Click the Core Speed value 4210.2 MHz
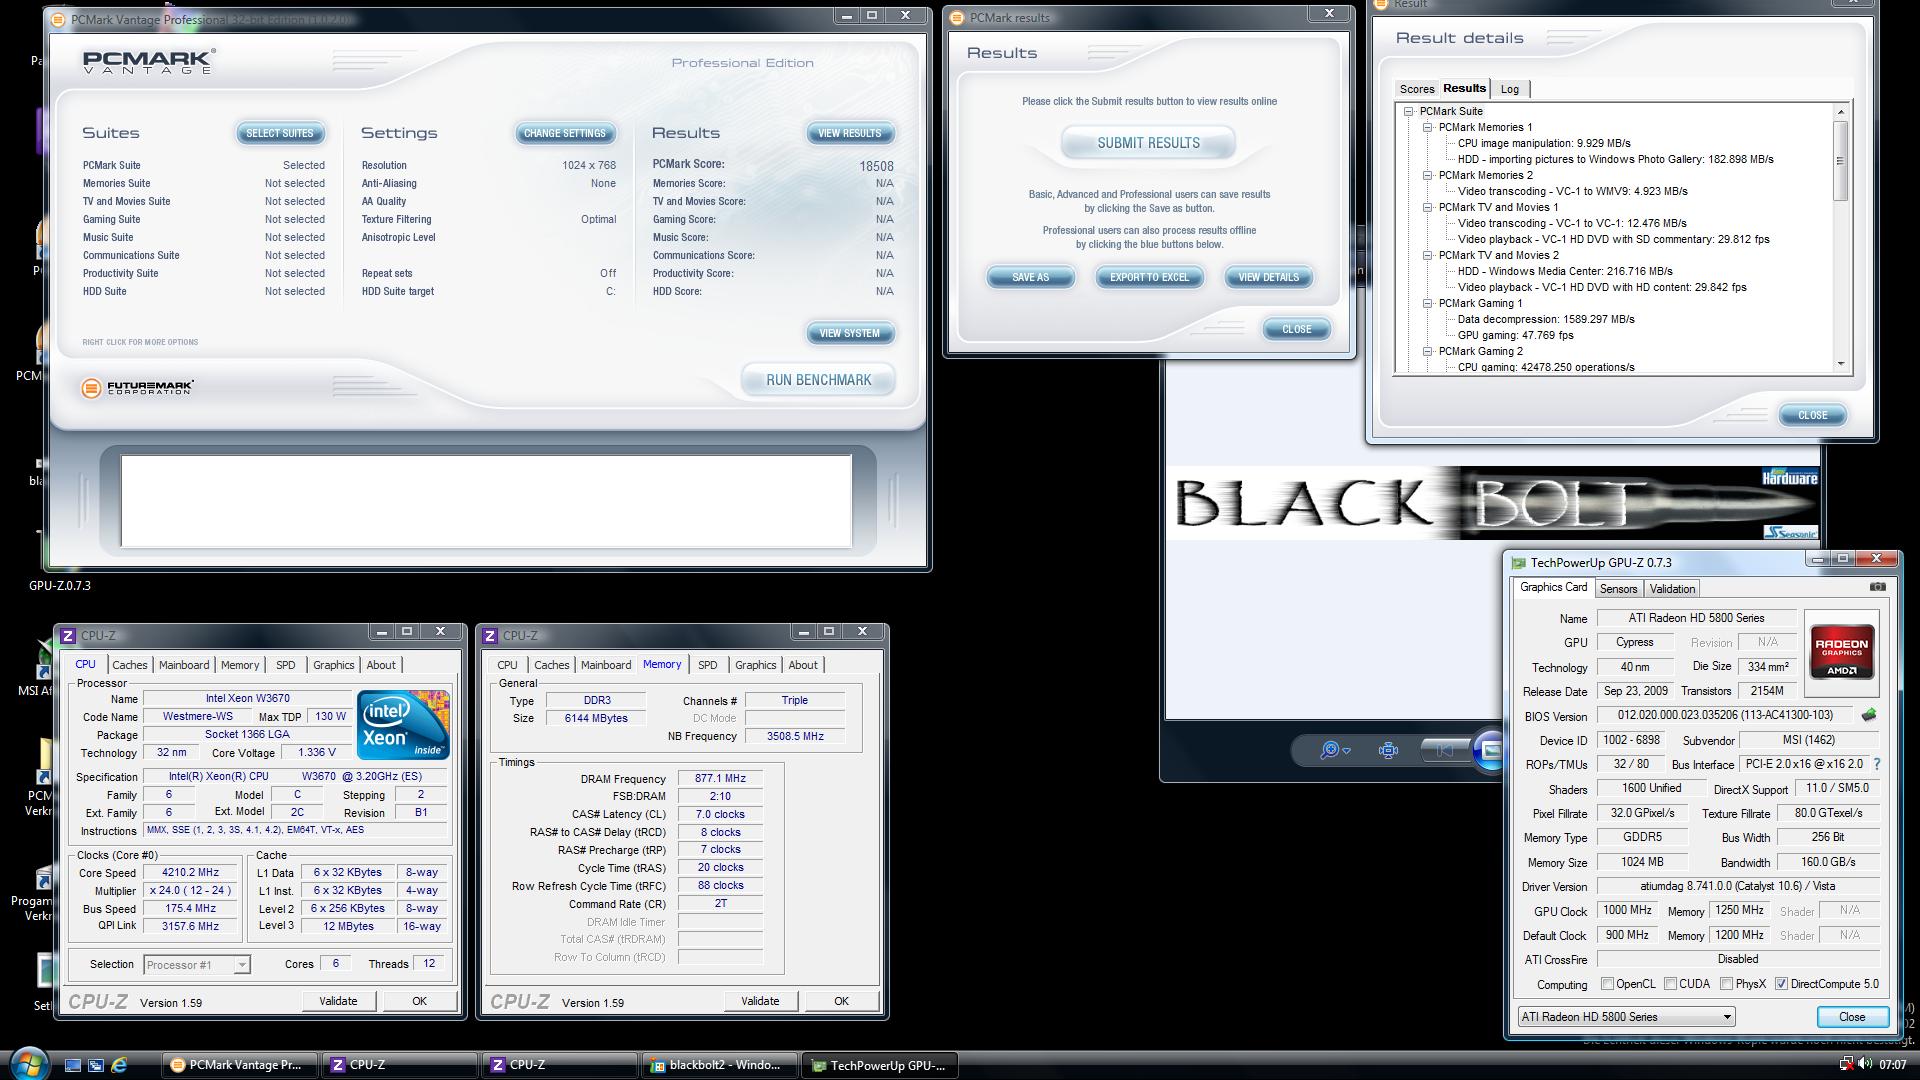The height and width of the screenshot is (1080, 1920). [x=190, y=872]
